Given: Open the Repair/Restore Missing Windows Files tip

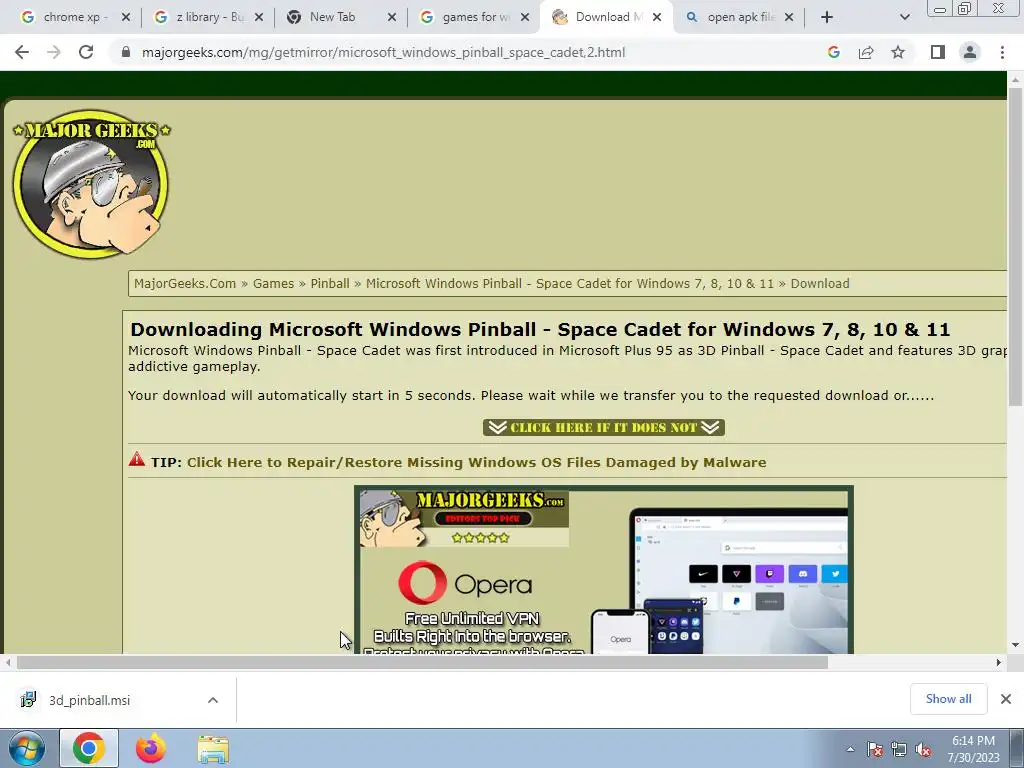Looking at the screenshot, I should point(477,462).
